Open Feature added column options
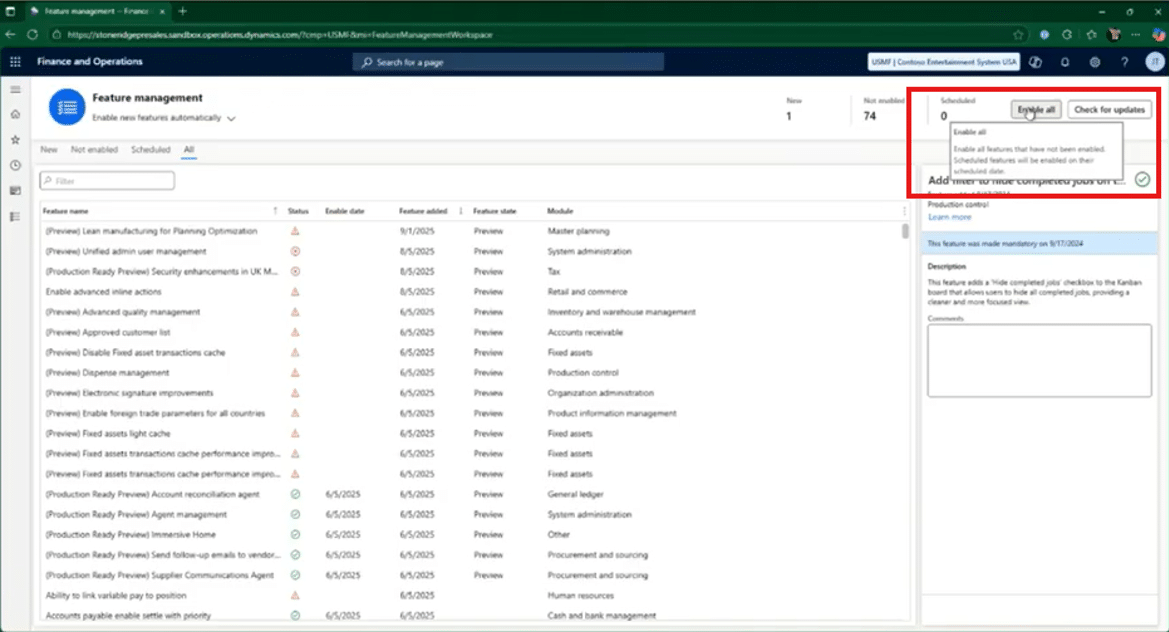The width and height of the screenshot is (1169, 632). coord(460,211)
